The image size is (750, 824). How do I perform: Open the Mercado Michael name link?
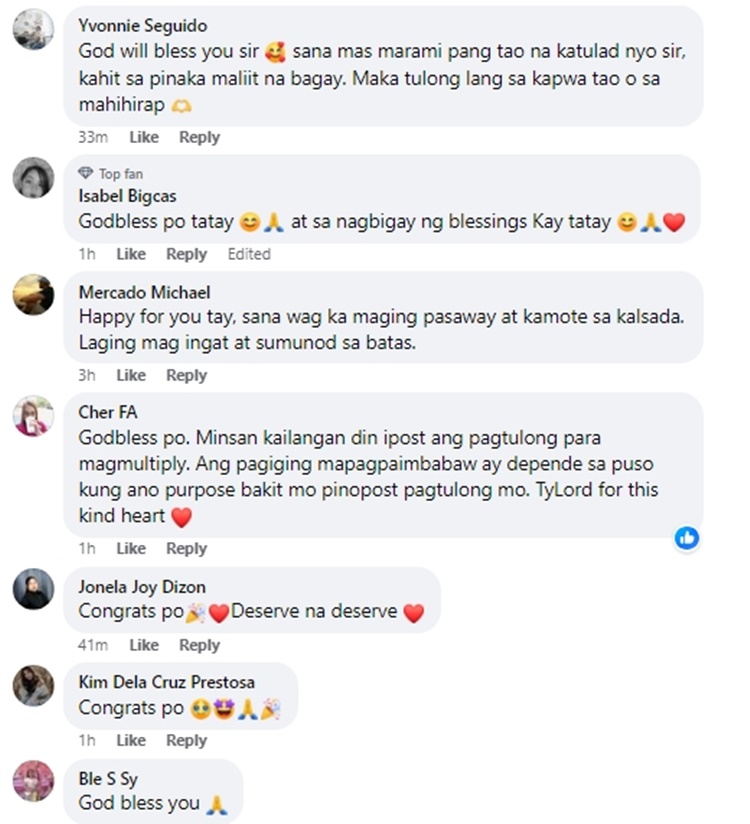click(x=145, y=292)
